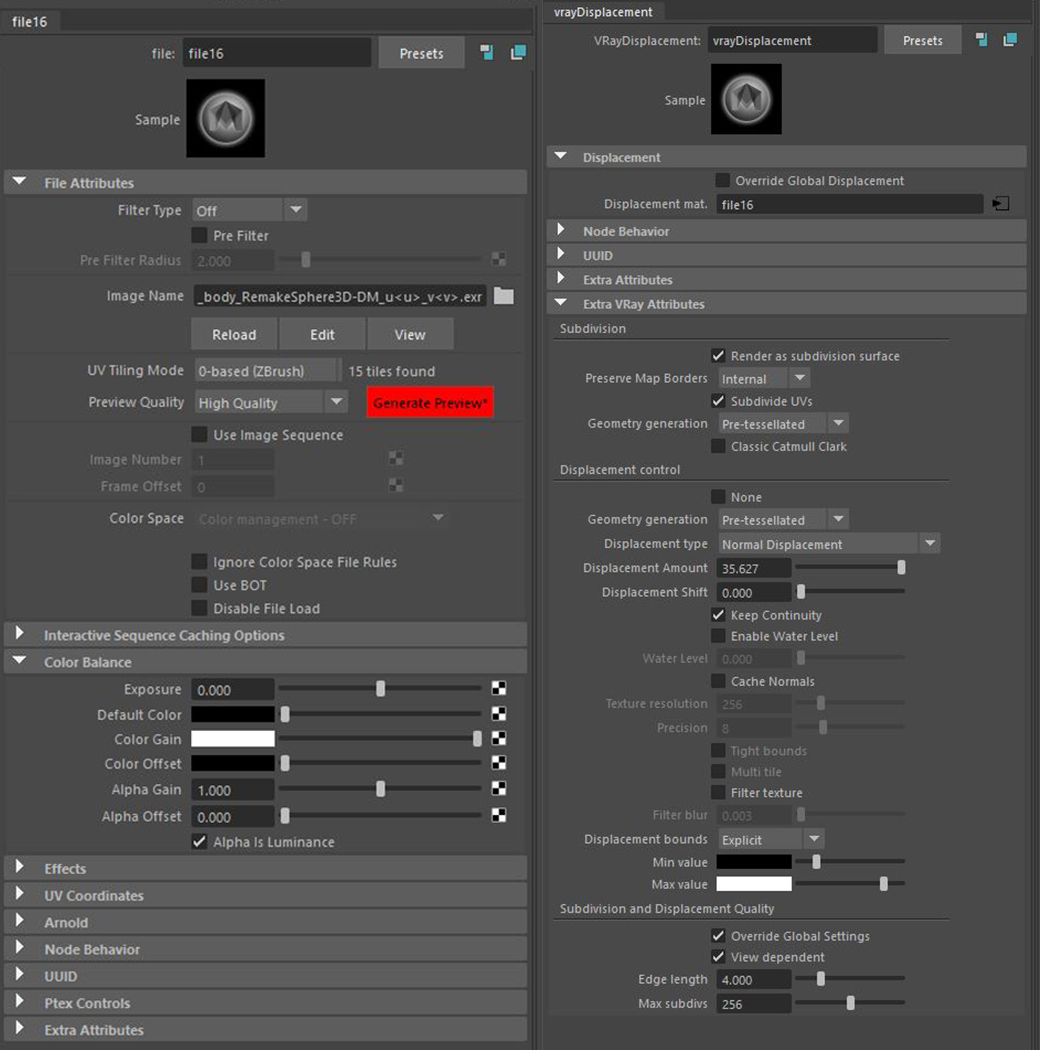The height and width of the screenshot is (1050, 1040).
Task: Click the map checker icon for Color Gain
Action: [499, 739]
